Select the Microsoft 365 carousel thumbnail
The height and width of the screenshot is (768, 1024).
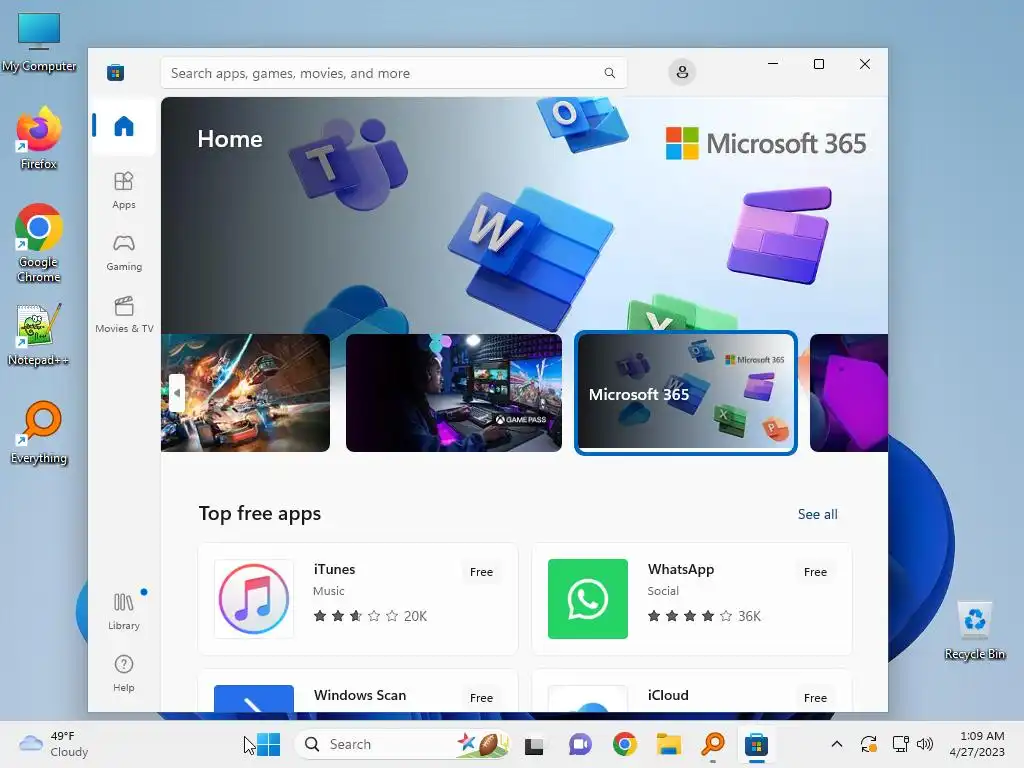686,392
